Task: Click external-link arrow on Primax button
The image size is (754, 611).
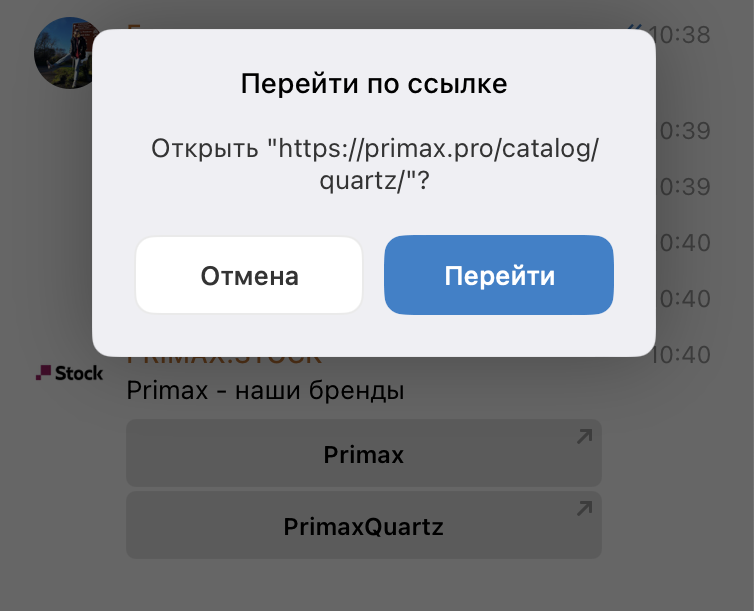Action: [584, 436]
